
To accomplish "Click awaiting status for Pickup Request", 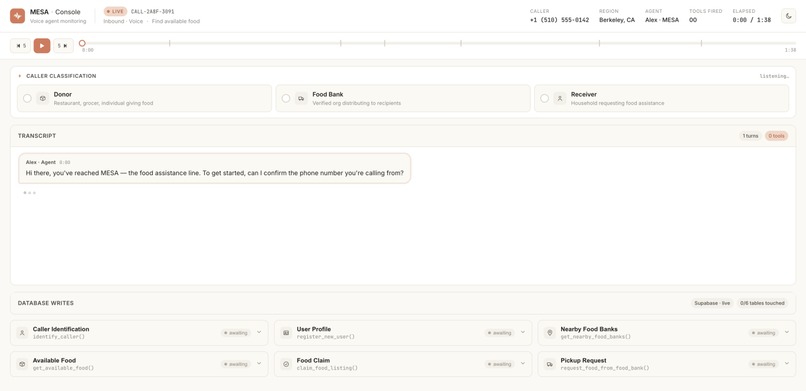I will coord(763,364).
